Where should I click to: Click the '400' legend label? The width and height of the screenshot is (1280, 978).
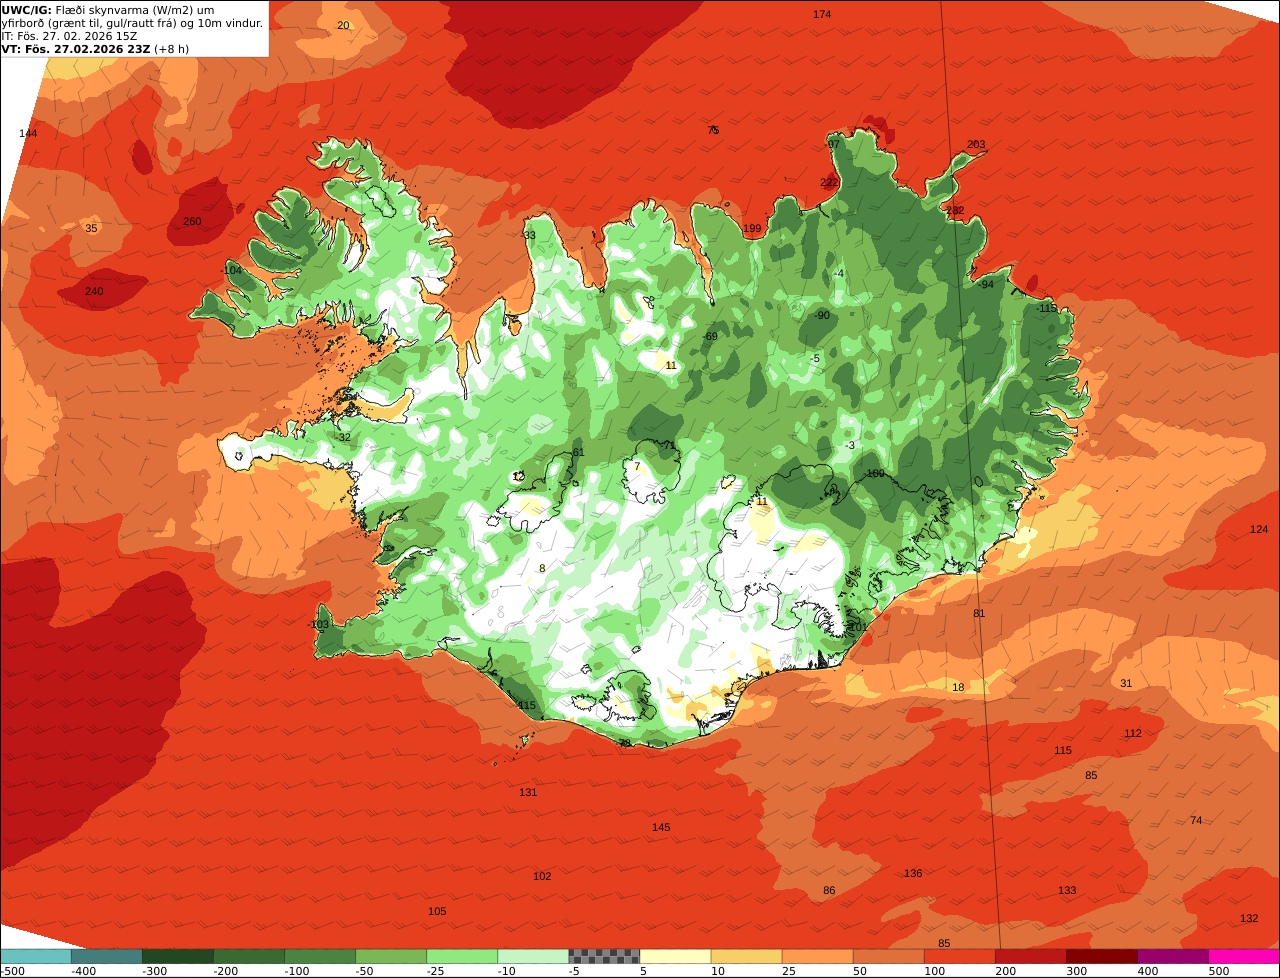click(x=1147, y=971)
